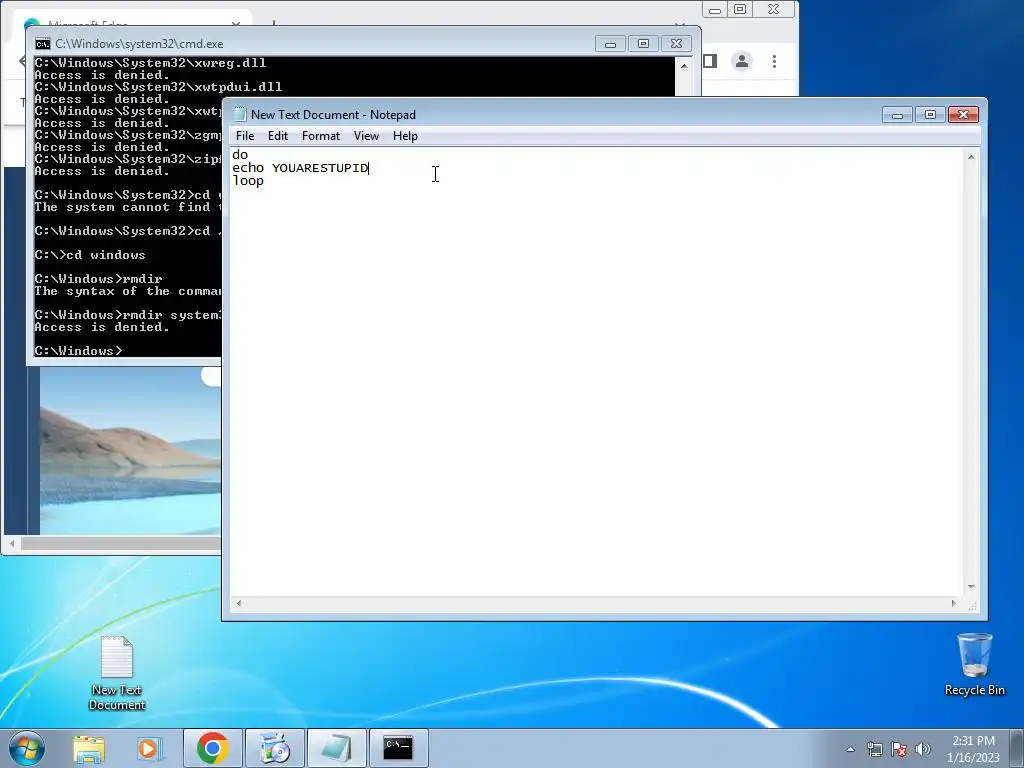Viewport: 1024px width, 768px height.
Task: Place cursor after 'loop' in Notepad
Action: pyautogui.click(x=264, y=181)
